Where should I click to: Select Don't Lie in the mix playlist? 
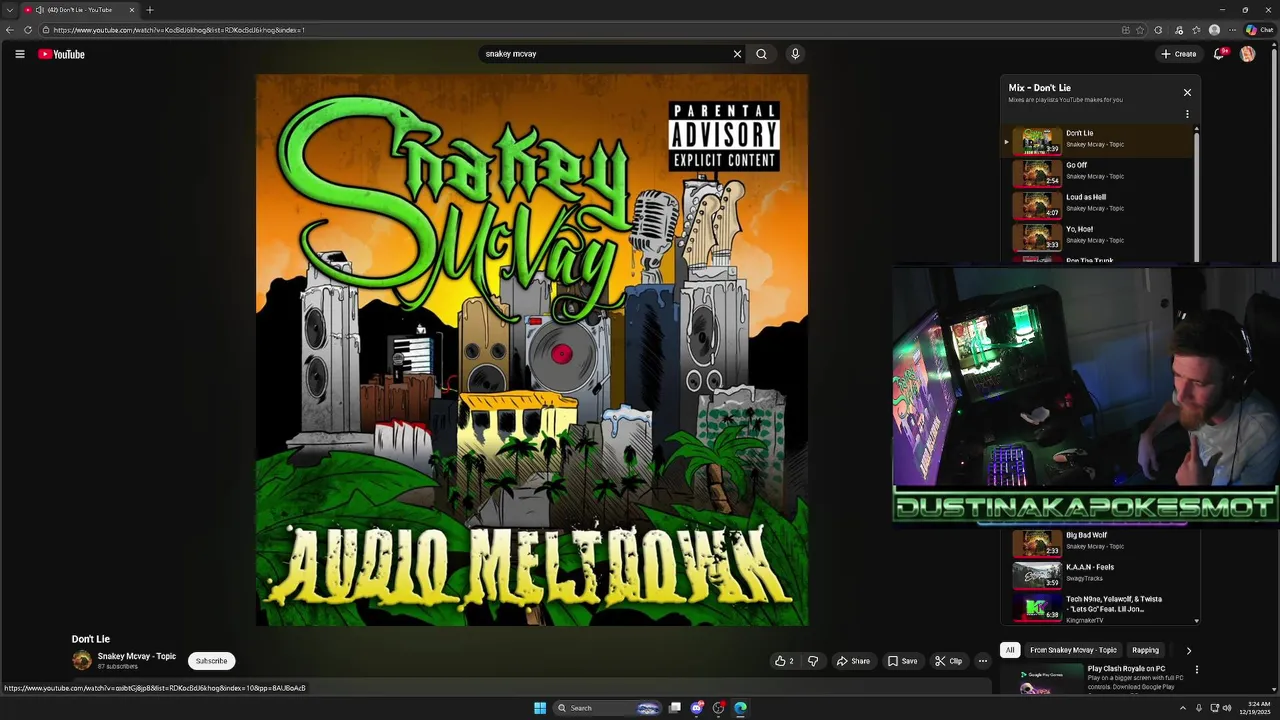(x=1098, y=140)
